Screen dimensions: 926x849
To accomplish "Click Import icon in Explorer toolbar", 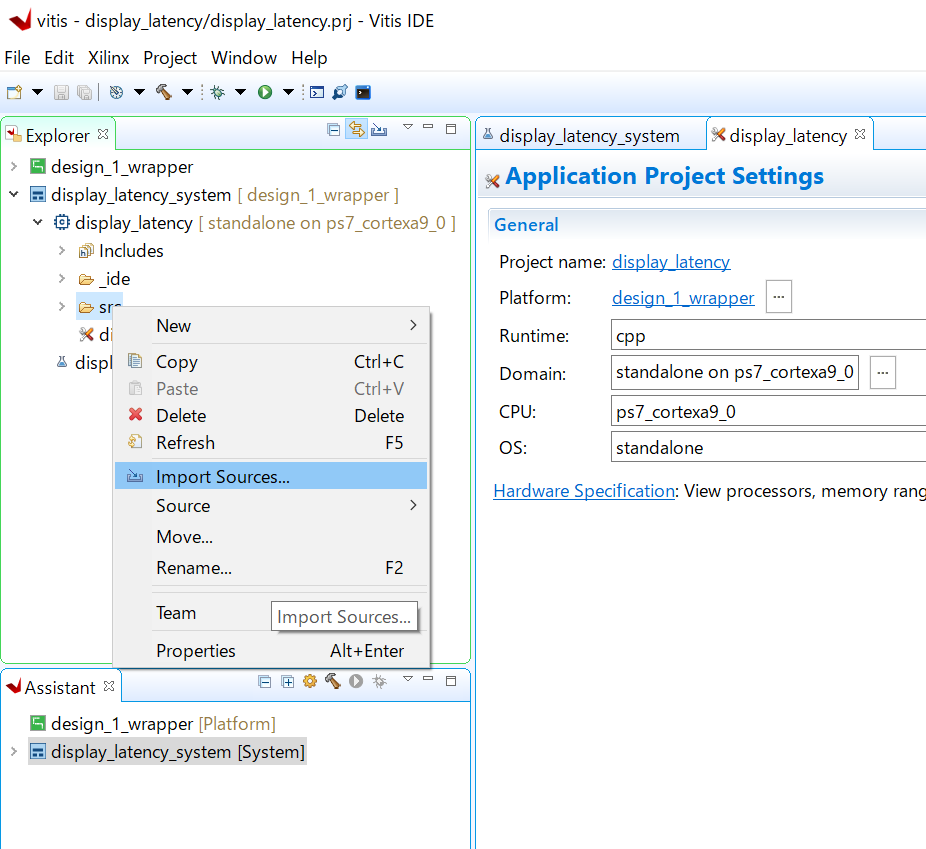I will click(379, 129).
